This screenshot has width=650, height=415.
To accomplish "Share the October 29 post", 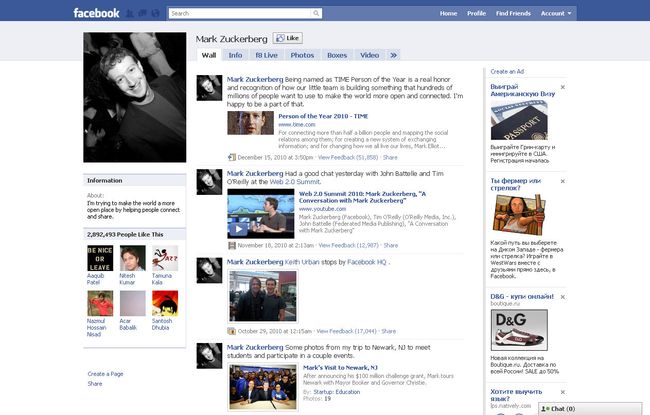I will point(388,331).
